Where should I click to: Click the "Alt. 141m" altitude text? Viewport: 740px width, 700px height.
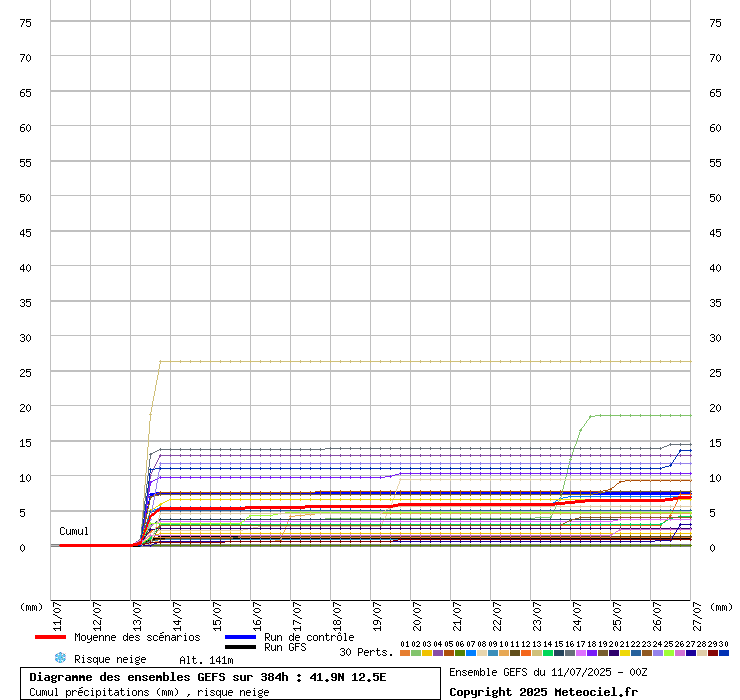tap(206, 660)
